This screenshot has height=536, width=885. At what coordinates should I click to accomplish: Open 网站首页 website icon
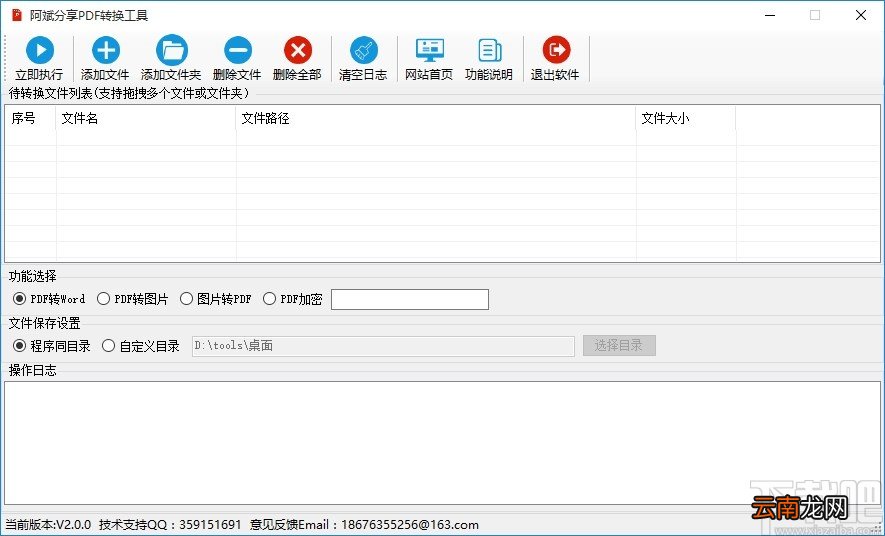tap(430, 50)
